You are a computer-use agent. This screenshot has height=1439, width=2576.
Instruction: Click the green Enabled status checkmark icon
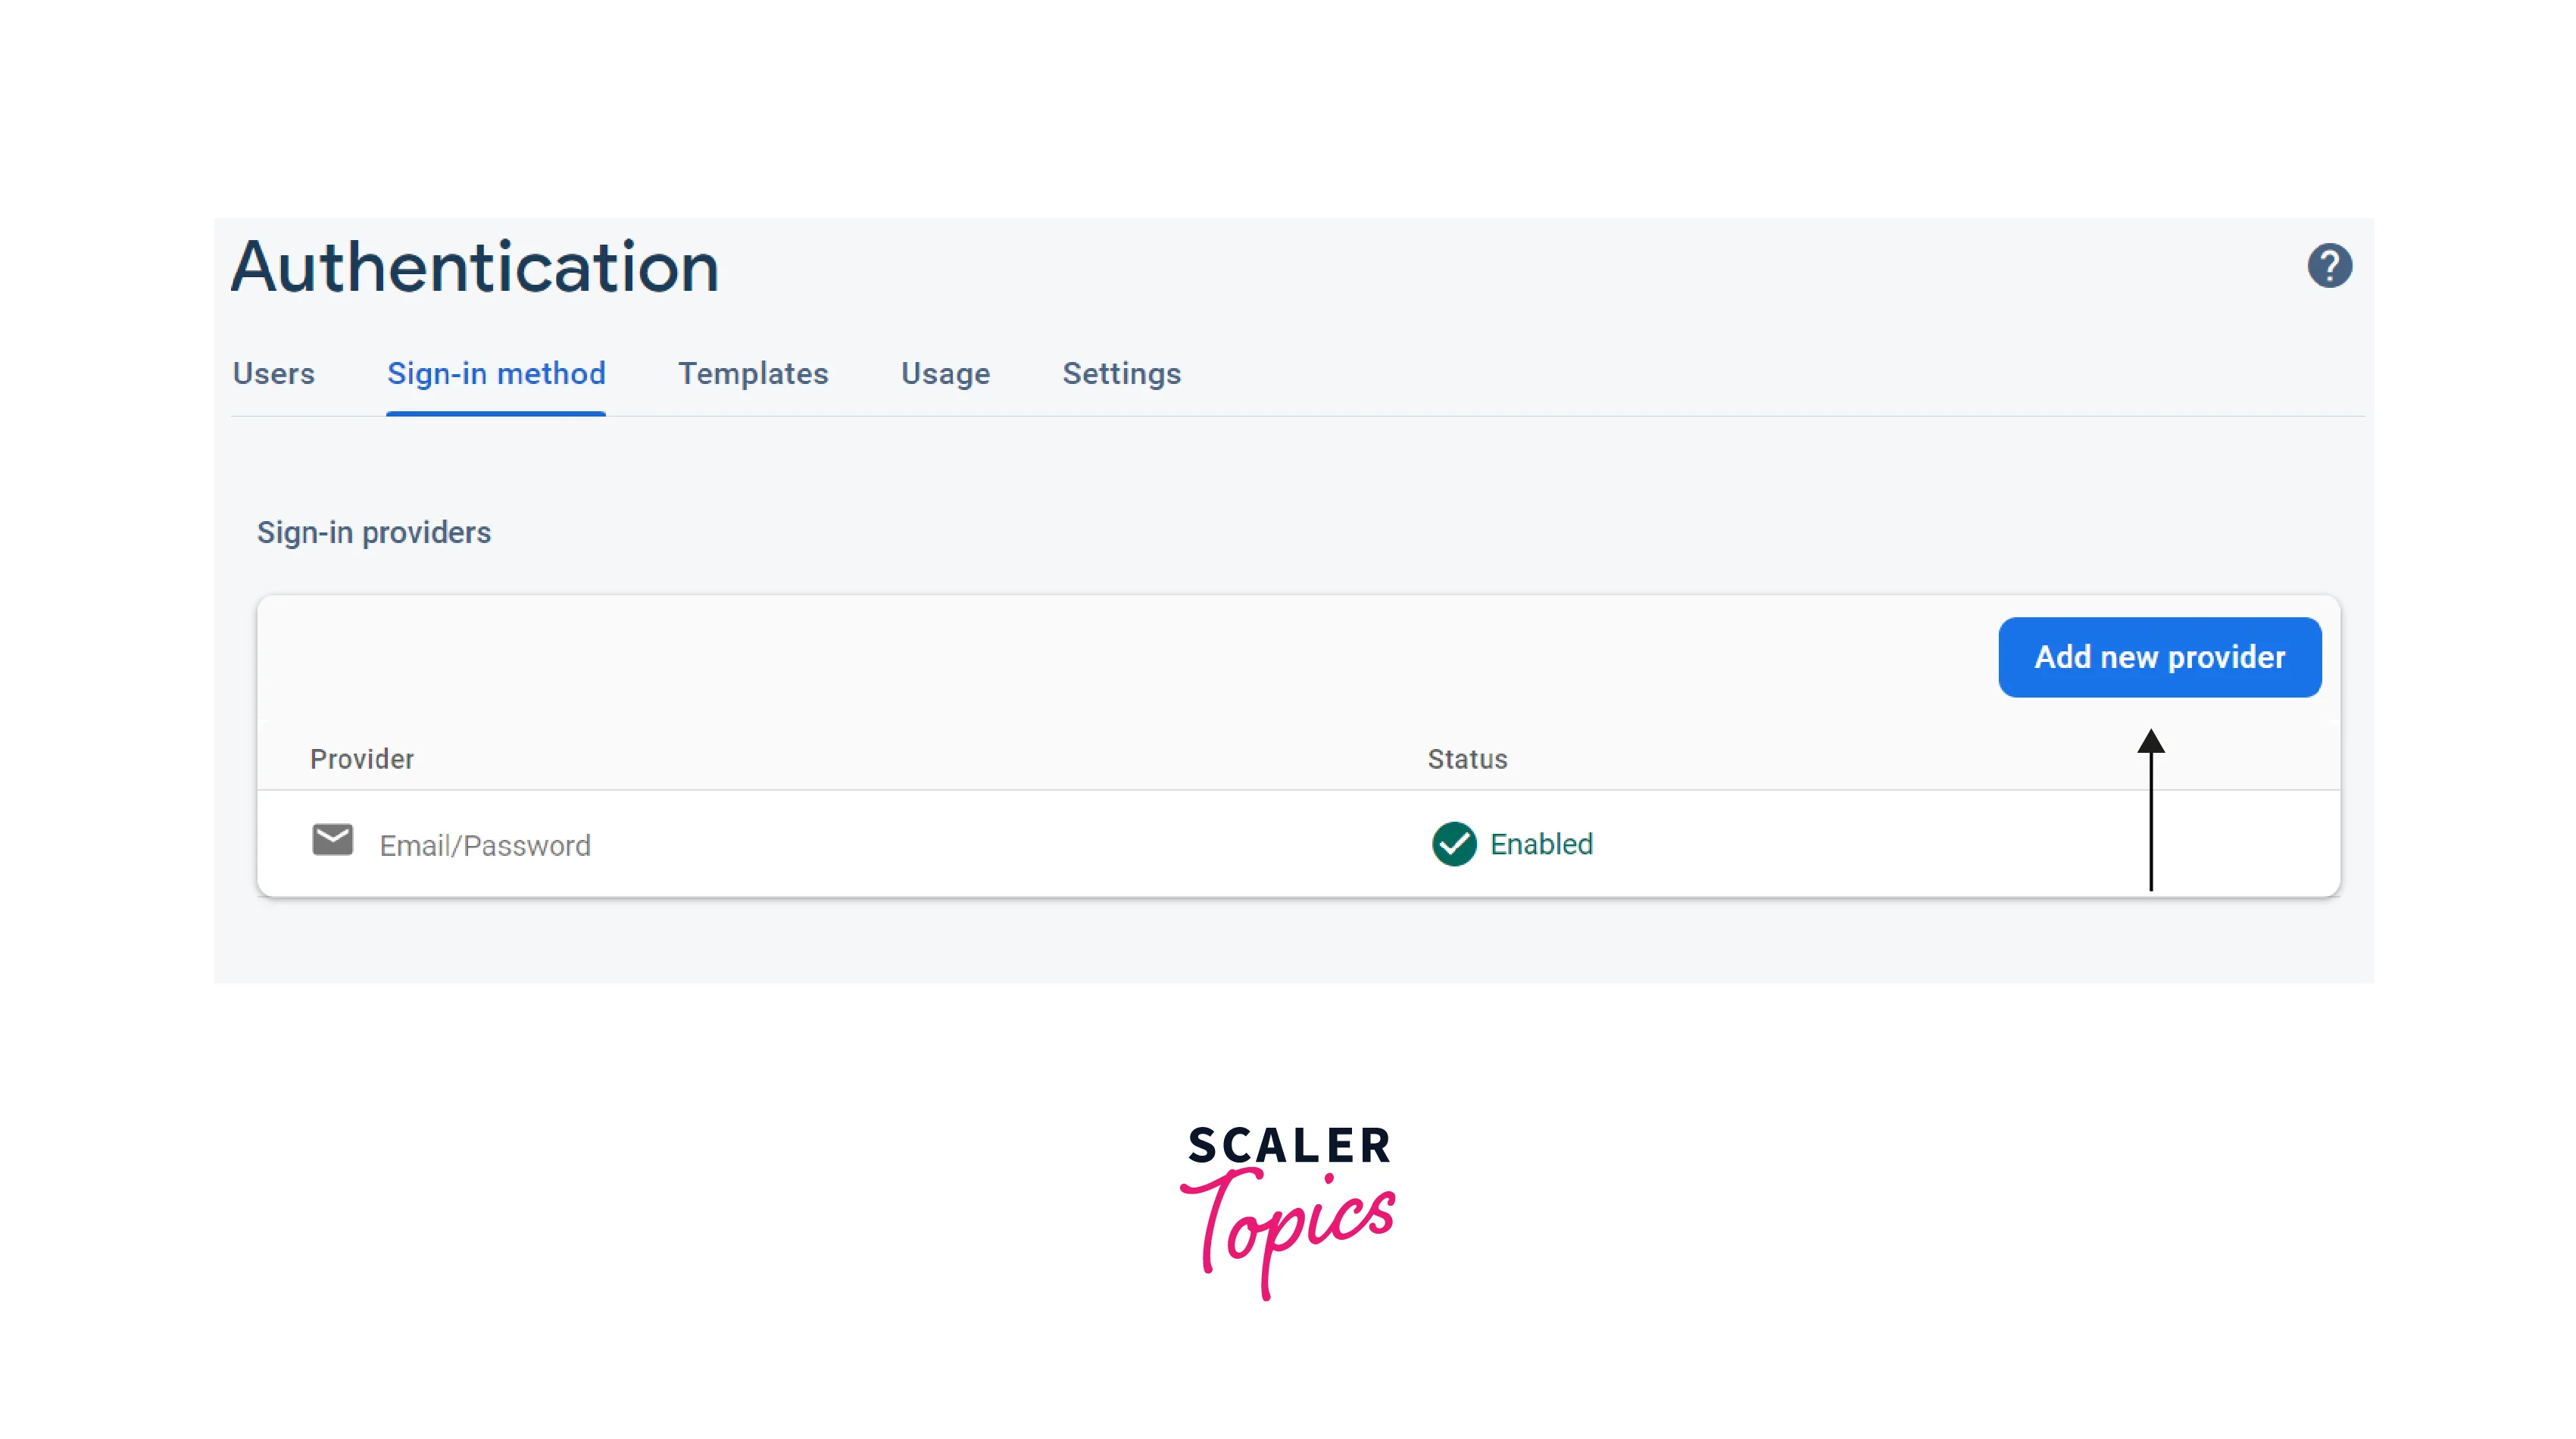[x=1454, y=842]
